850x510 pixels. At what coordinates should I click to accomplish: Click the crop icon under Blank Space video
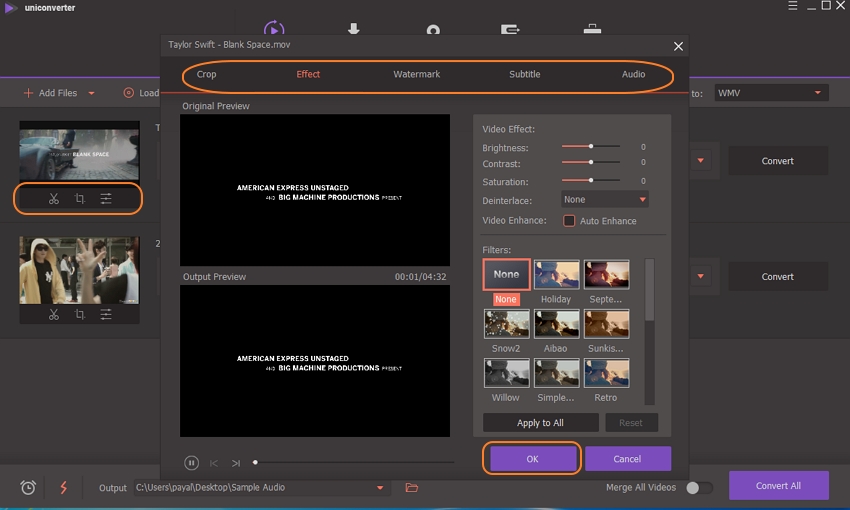pos(80,199)
